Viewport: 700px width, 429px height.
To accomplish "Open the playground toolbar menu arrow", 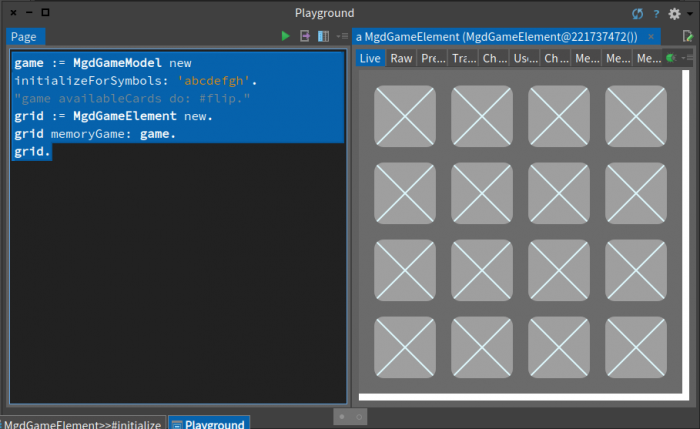I will coord(342,36).
